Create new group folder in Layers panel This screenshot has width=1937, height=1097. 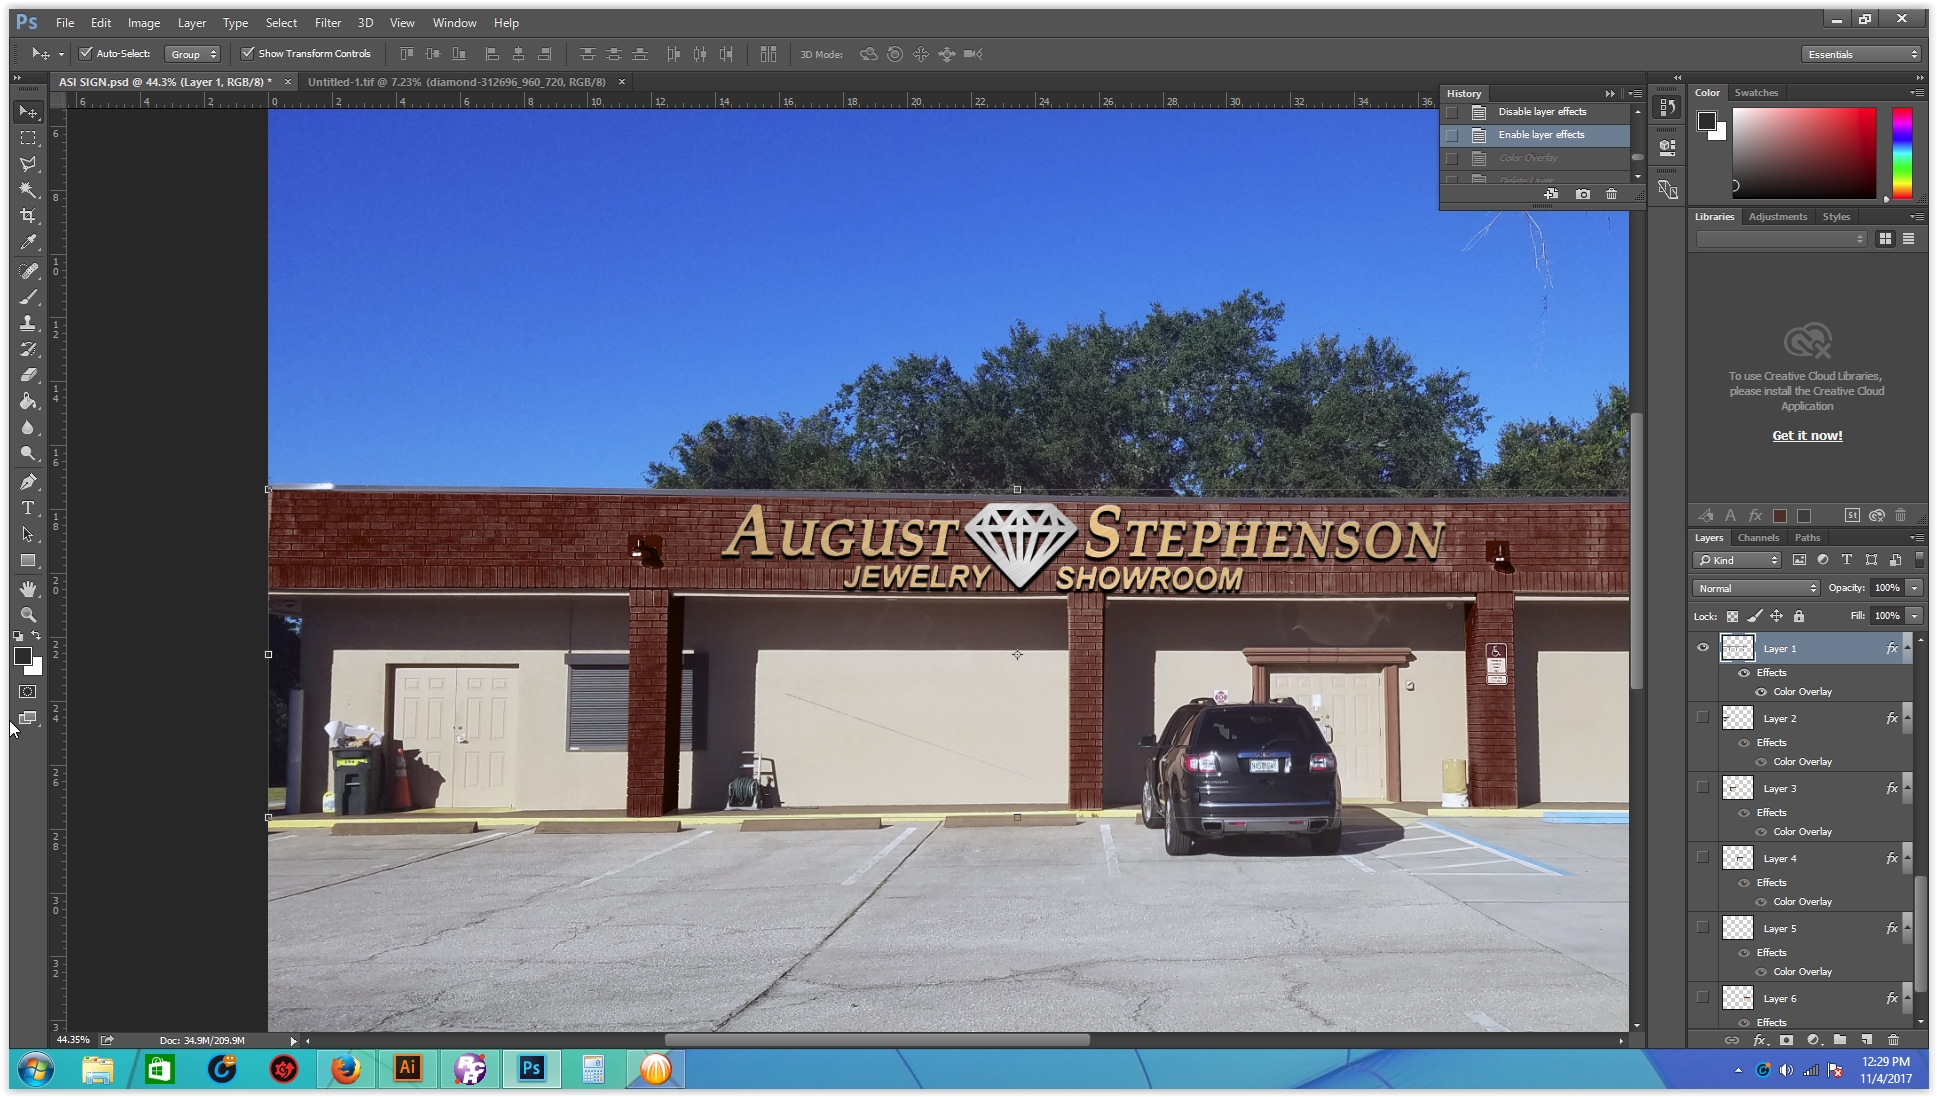coord(1840,1040)
